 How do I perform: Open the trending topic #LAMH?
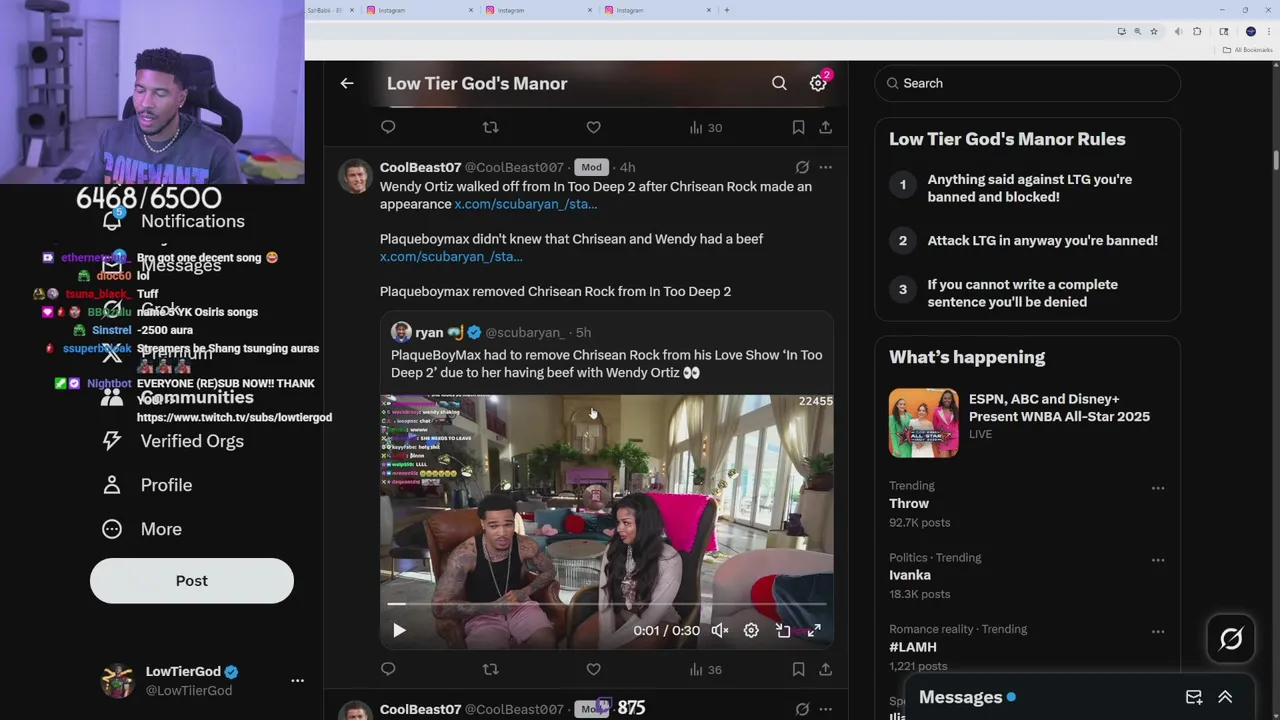[913, 647]
